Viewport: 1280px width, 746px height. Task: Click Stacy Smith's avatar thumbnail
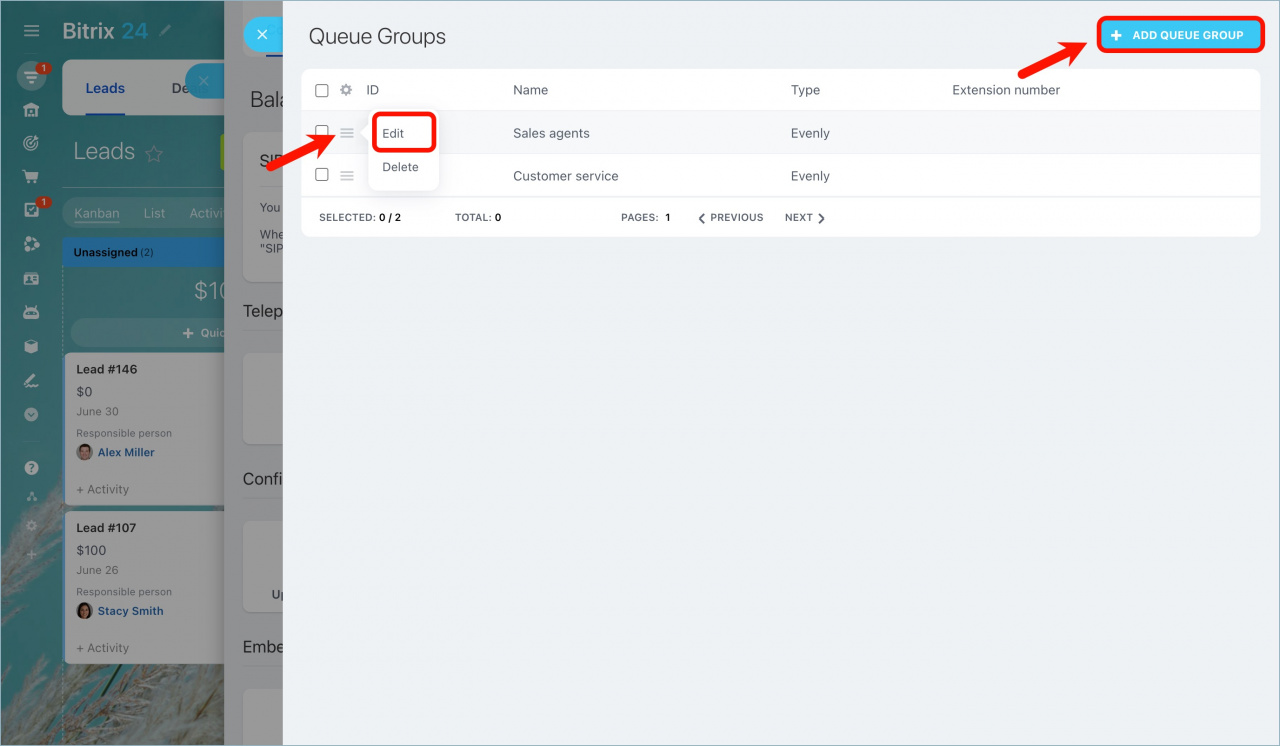coord(85,611)
